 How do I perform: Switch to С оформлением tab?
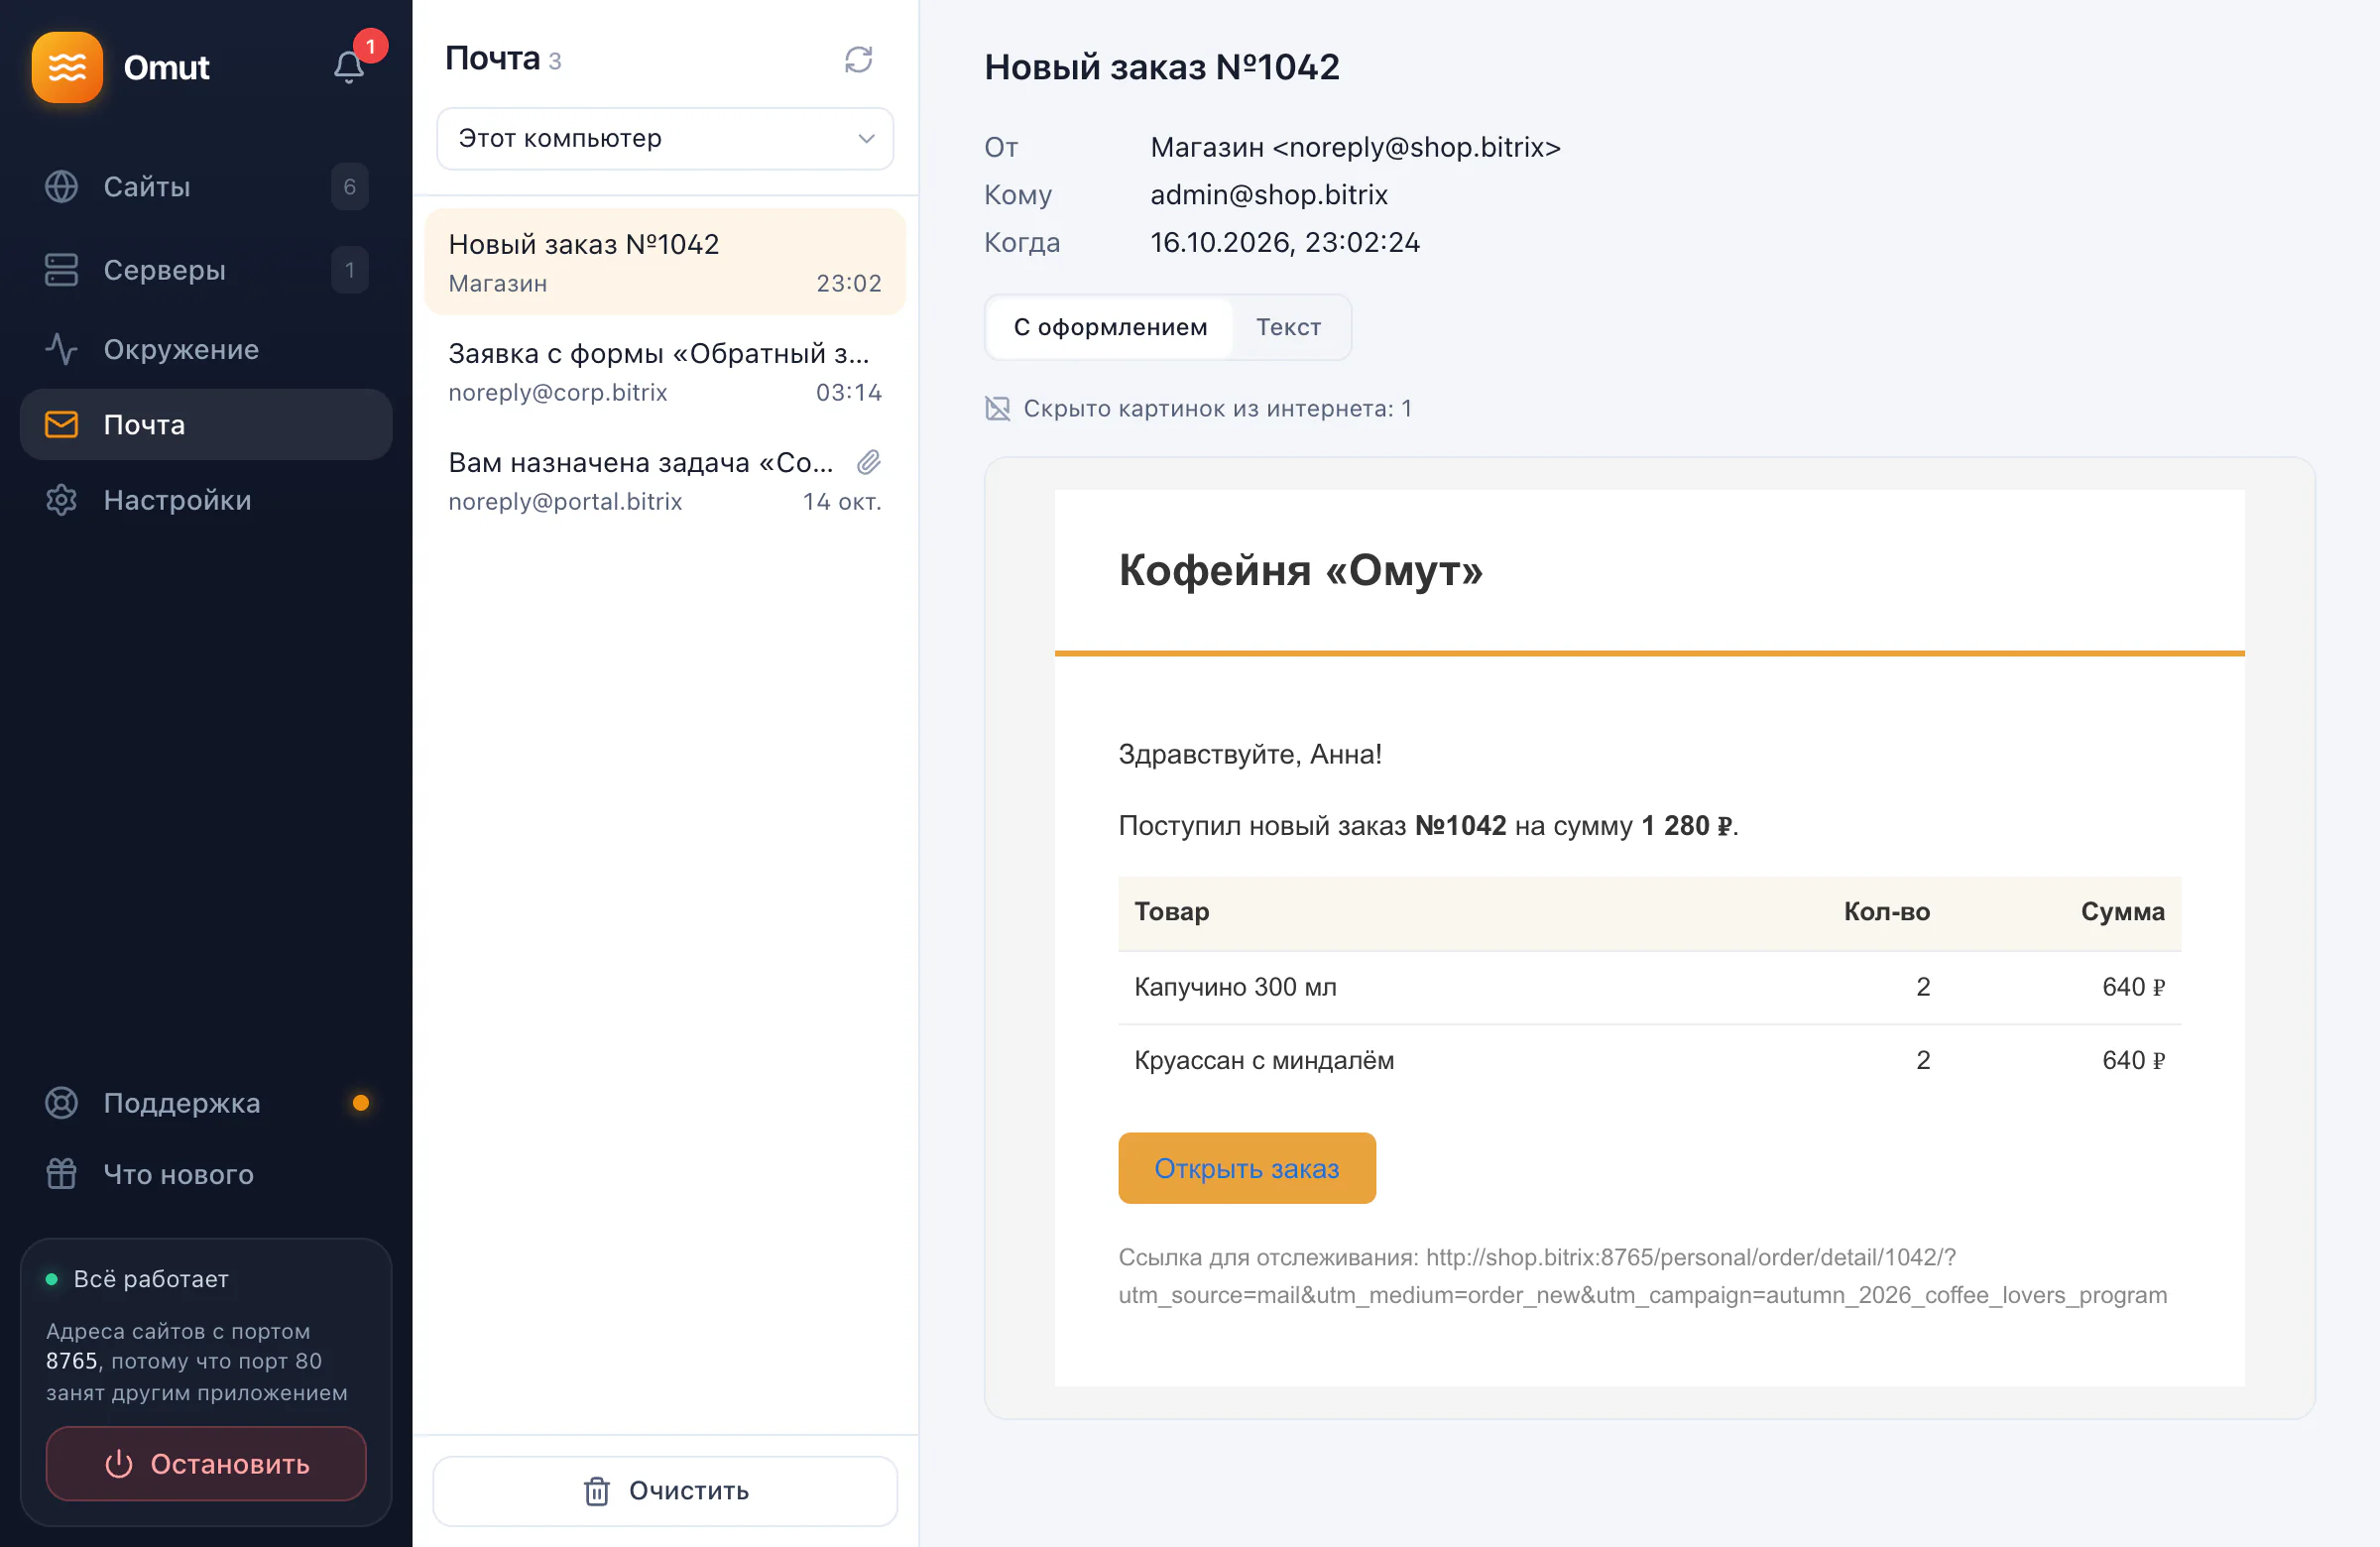[1110, 327]
